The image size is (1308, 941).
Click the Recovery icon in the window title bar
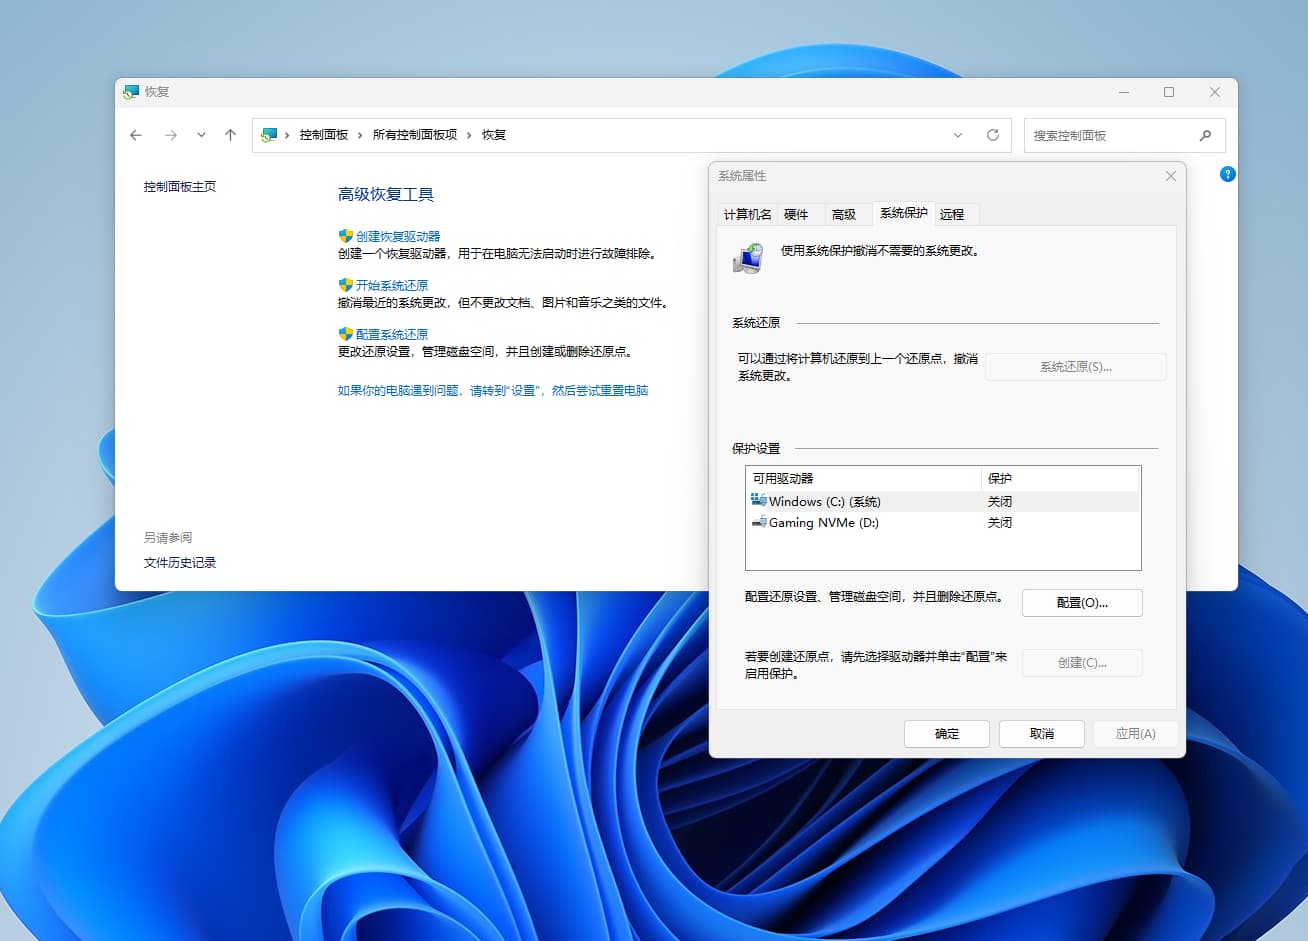[131, 92]
